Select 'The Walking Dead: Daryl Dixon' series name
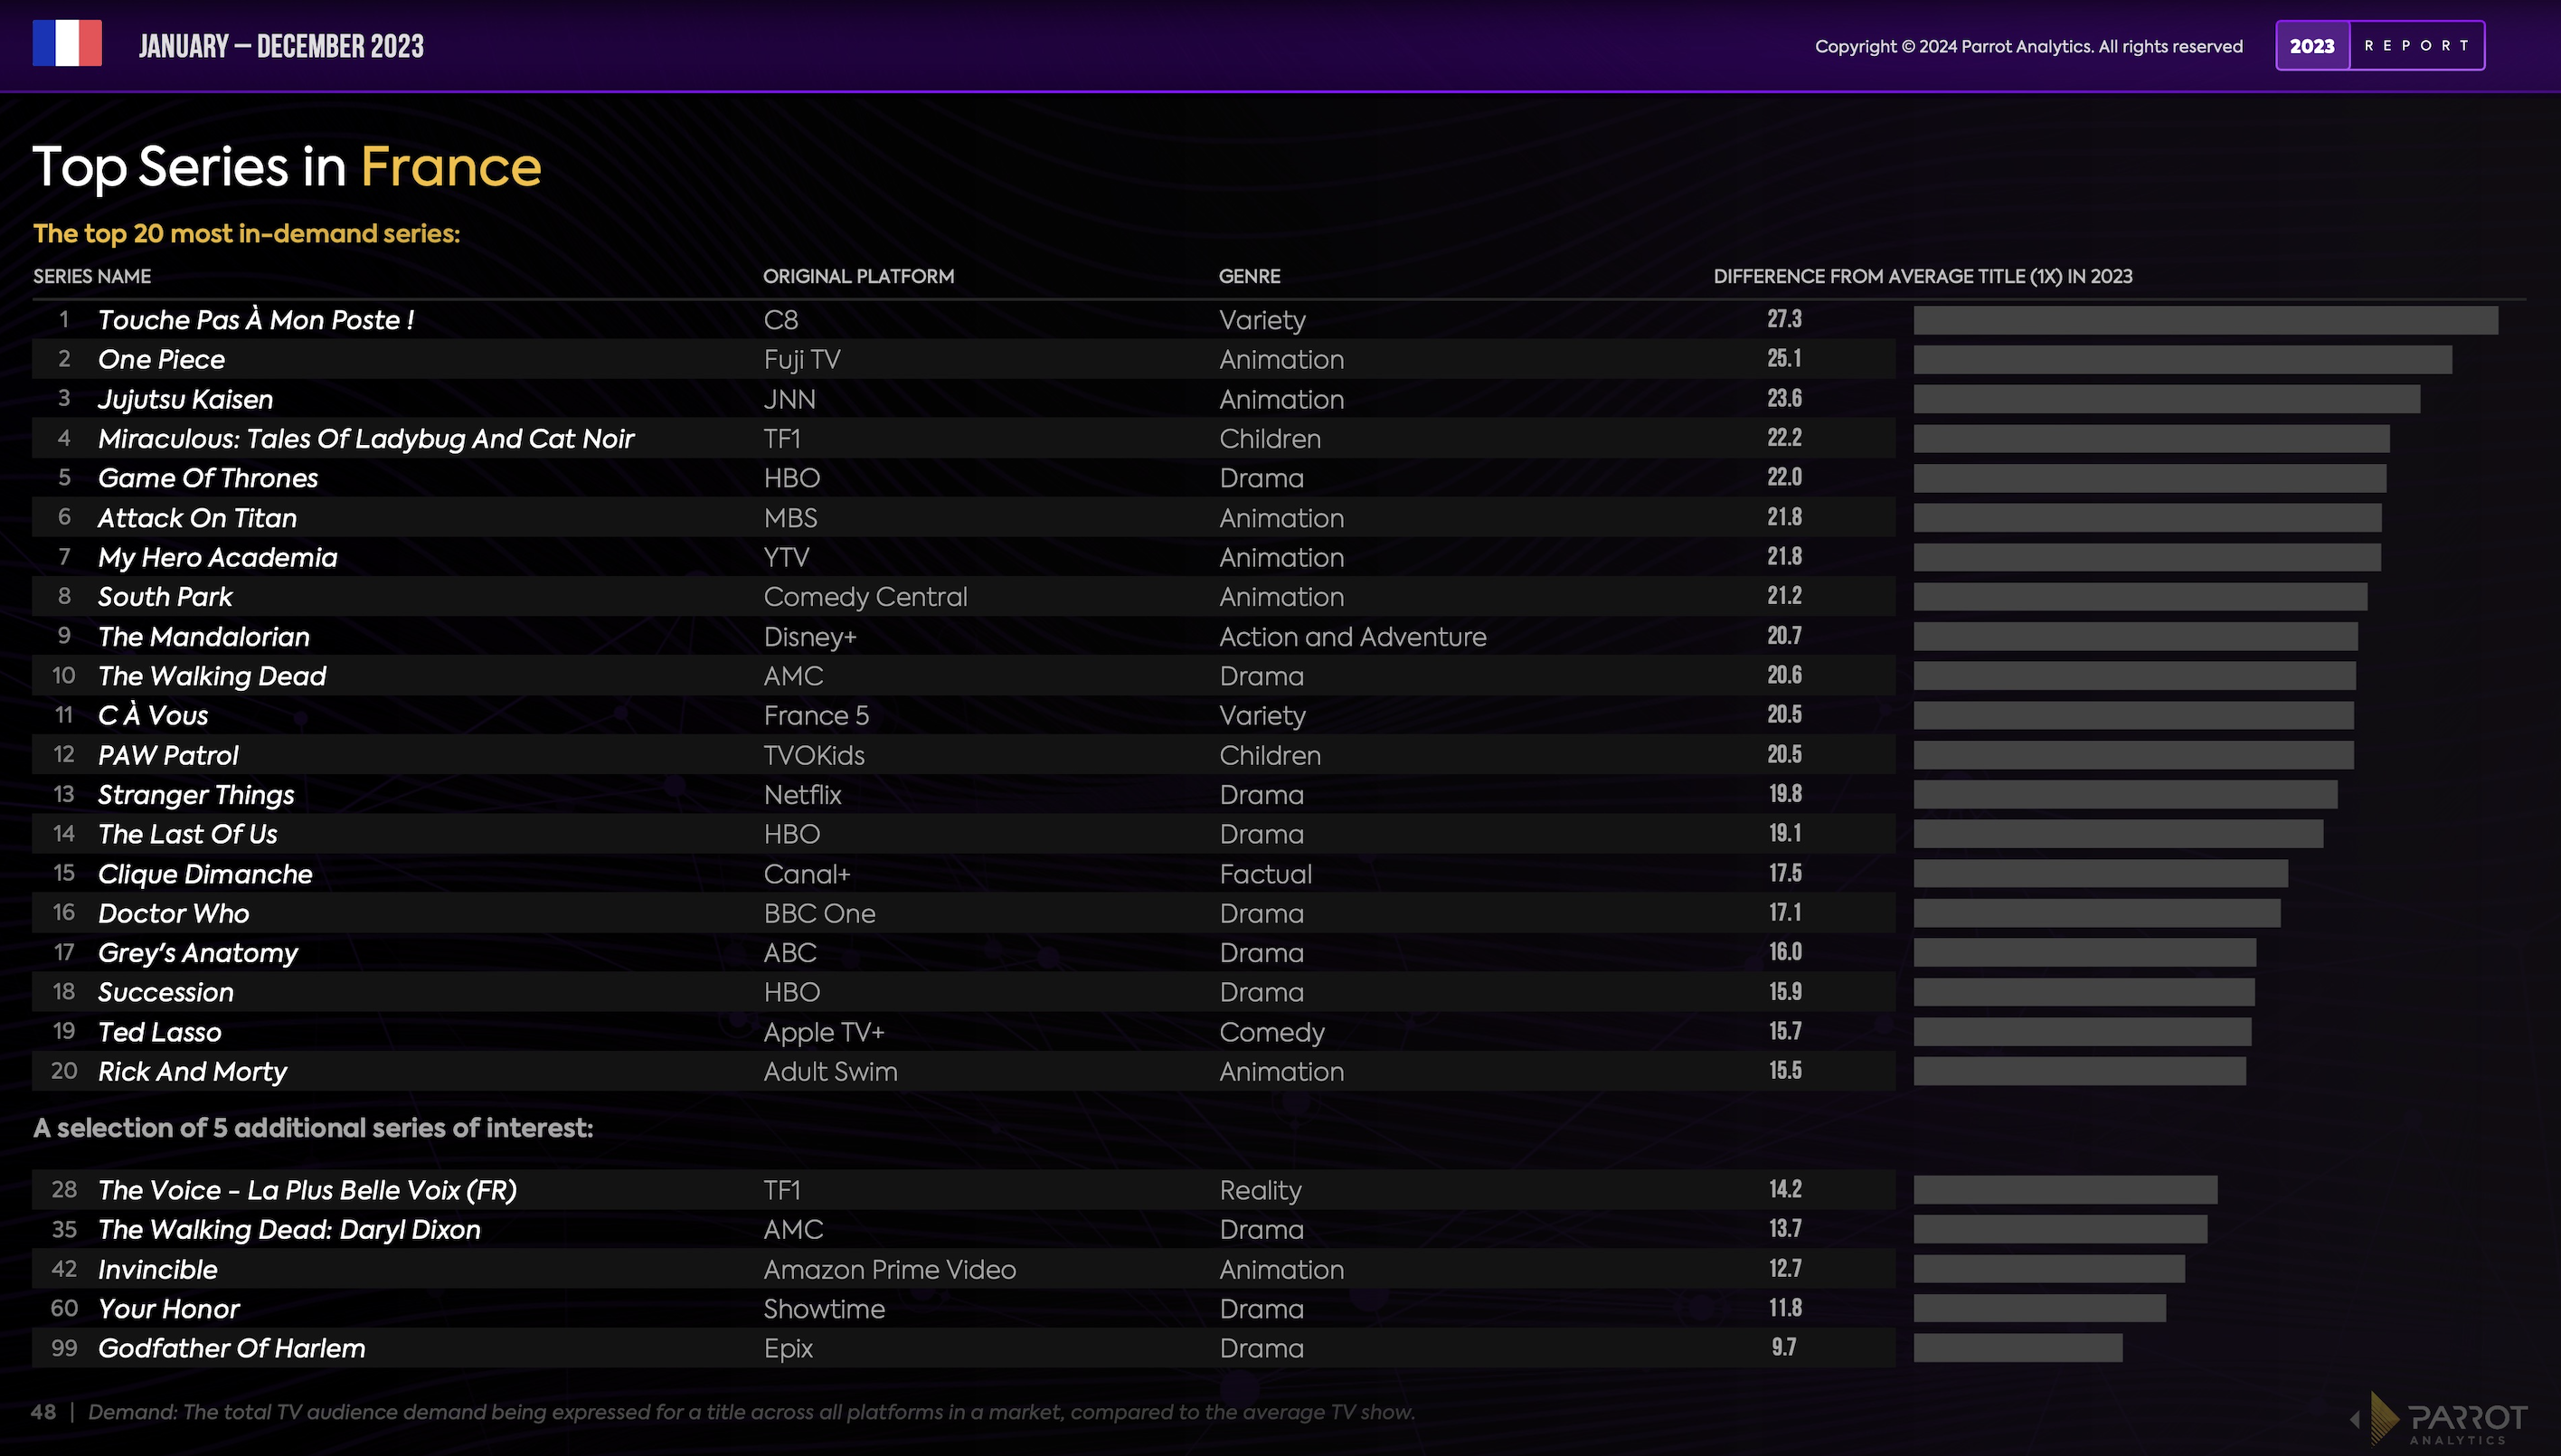 click(x=289, y=1229)
